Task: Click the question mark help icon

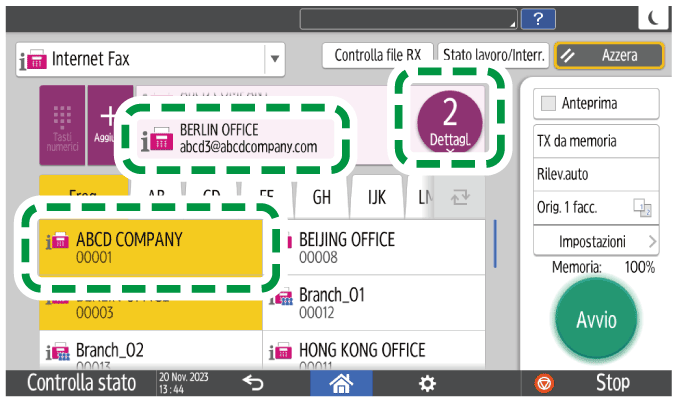Action: 539,18
